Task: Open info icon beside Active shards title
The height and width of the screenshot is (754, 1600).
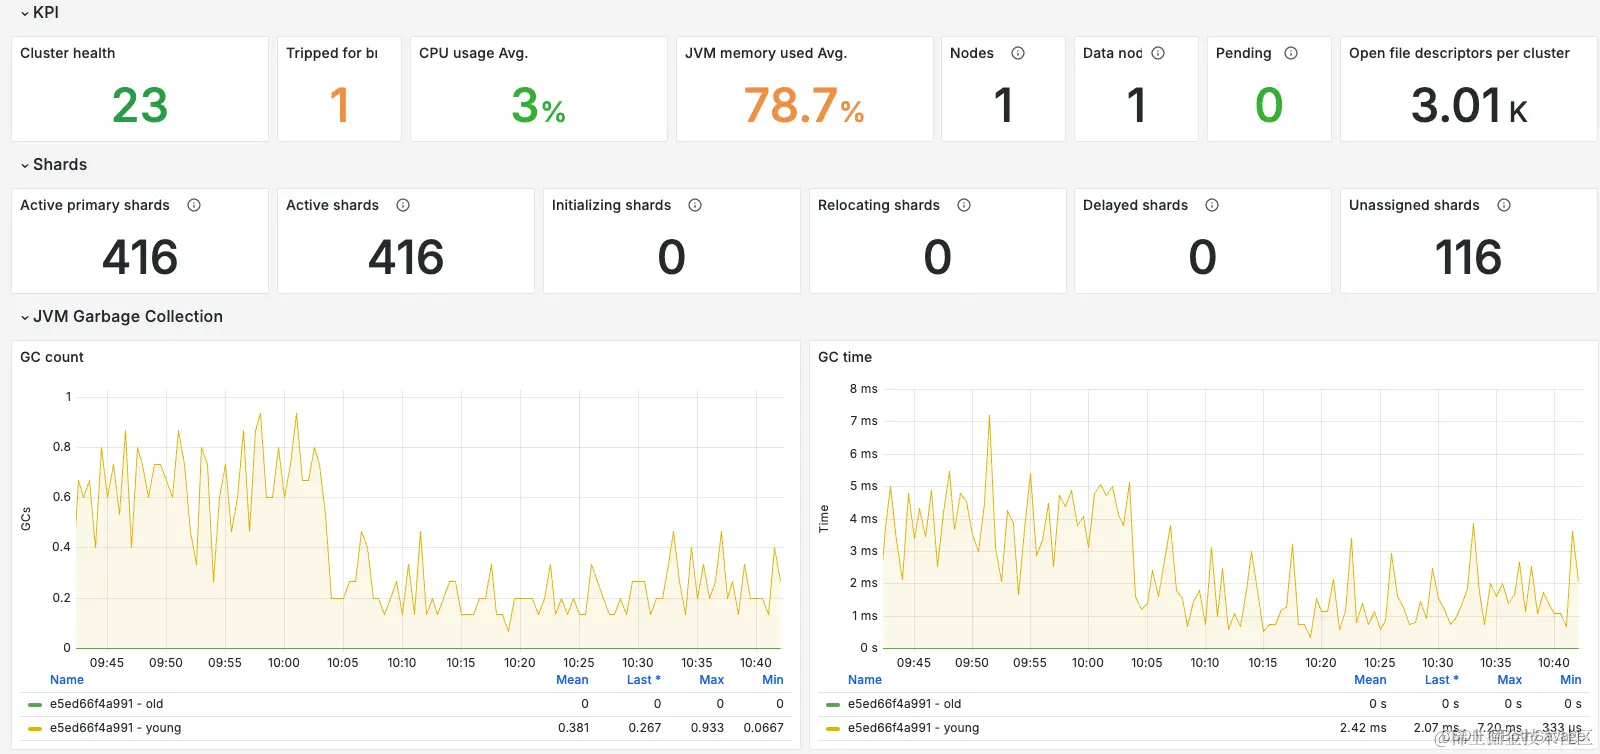Action: 403,205
